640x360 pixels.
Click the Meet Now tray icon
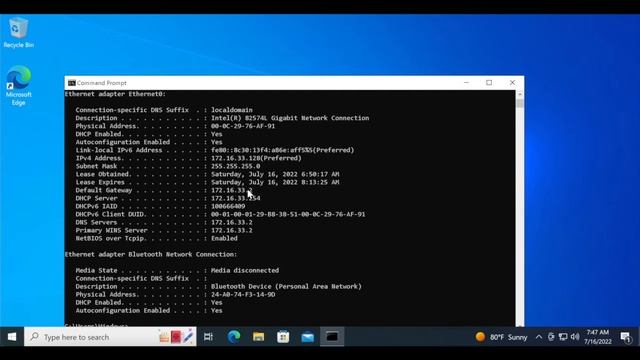pos(551,337)
